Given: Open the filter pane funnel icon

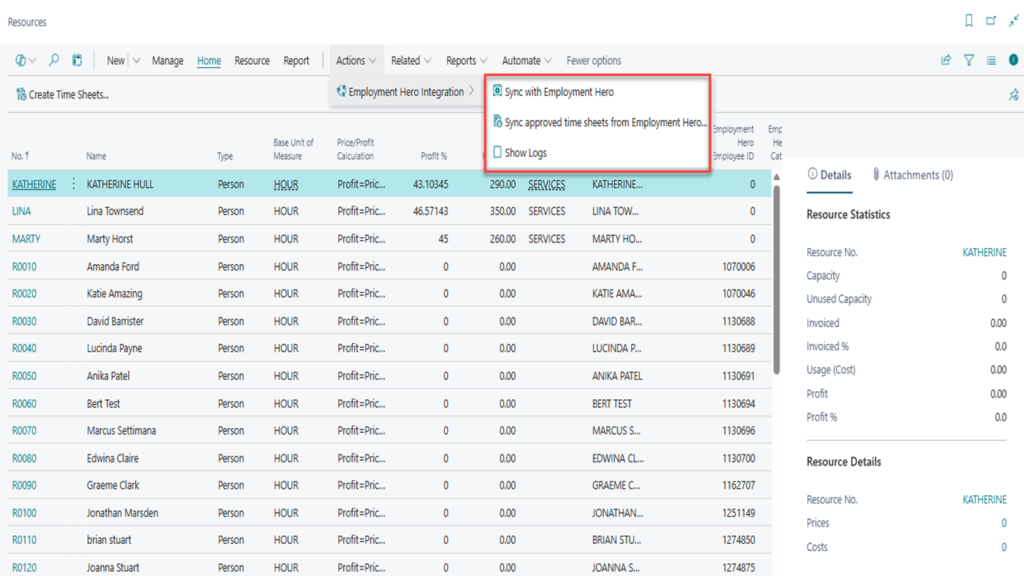Looking at the screenshot, I should [x=969, y=60].
